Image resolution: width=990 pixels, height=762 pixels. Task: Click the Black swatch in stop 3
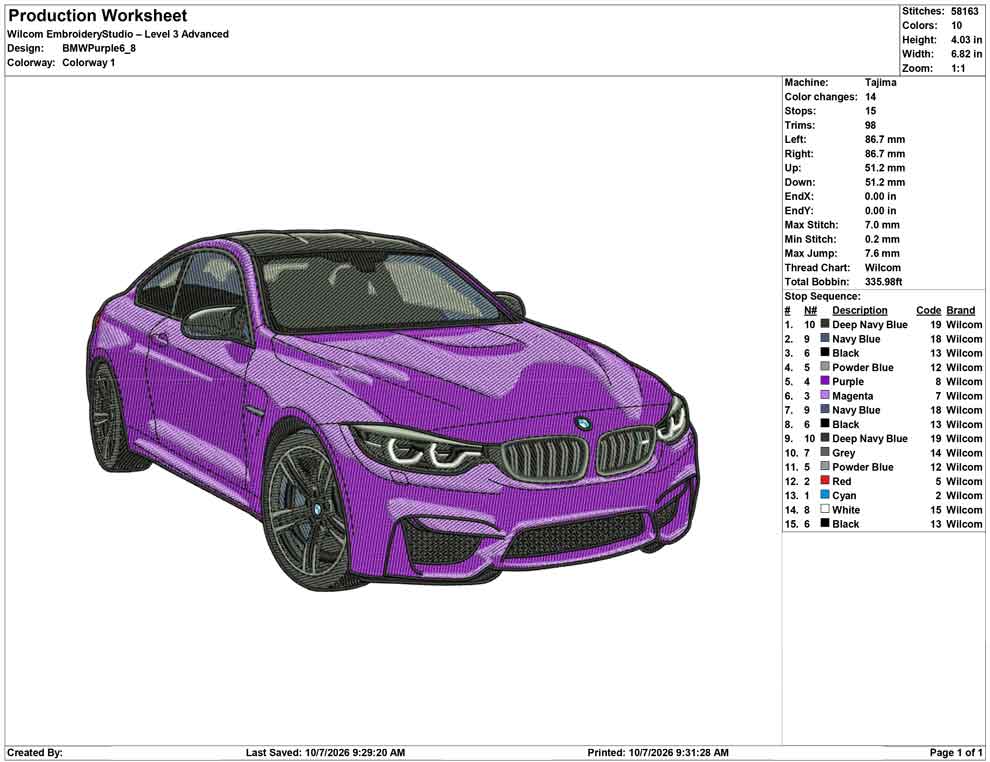825,352
